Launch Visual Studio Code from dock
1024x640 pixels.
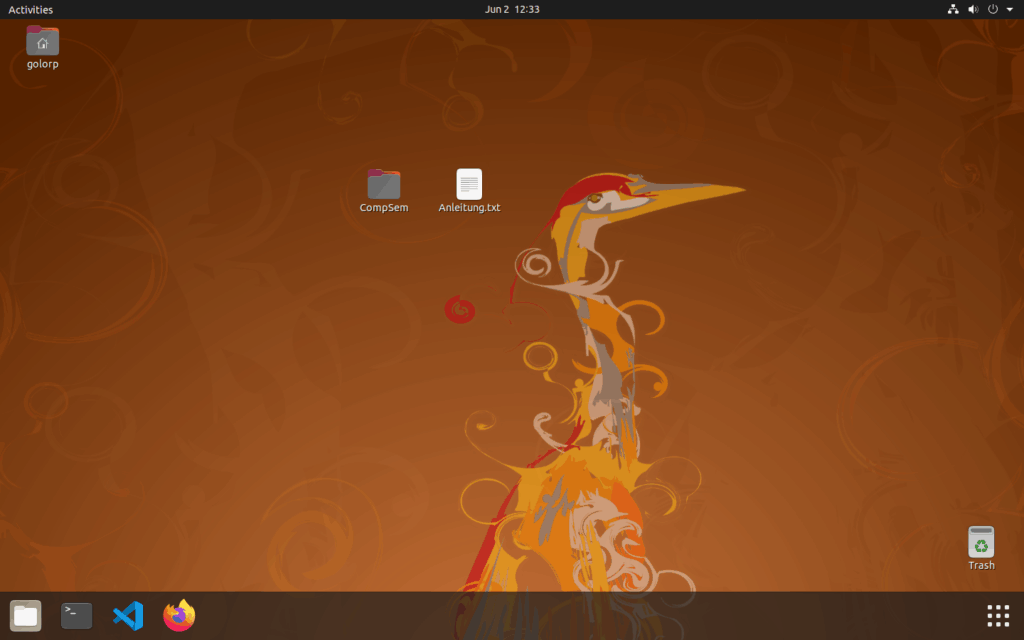click(x=128, y=616)
